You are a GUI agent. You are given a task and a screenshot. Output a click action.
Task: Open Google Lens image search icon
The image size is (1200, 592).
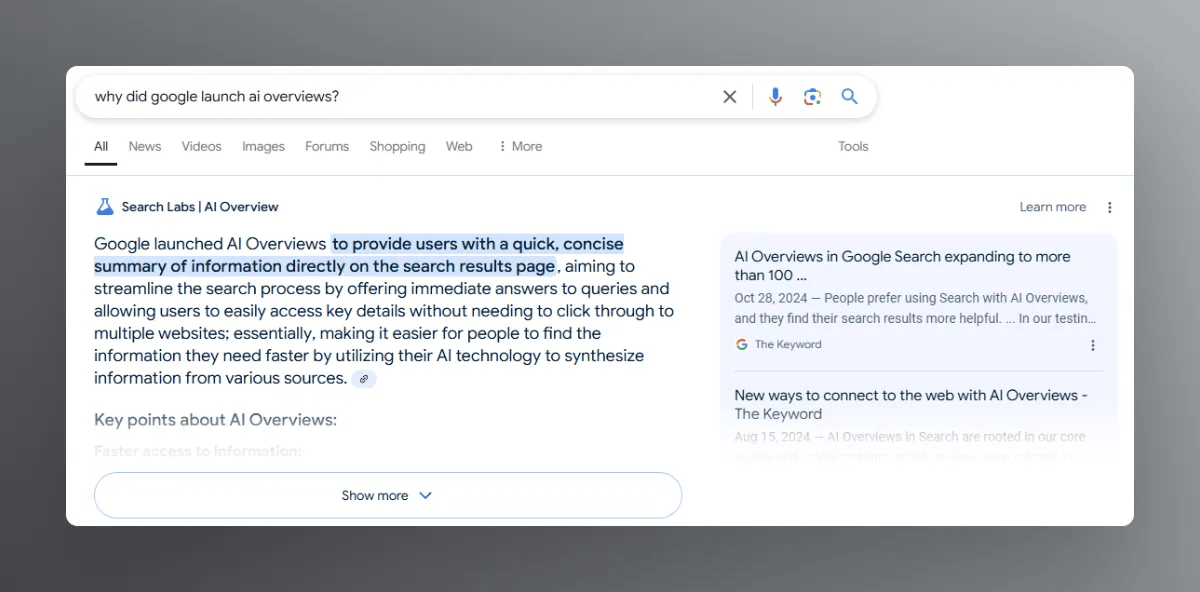pyautogui.click(x=812, y=97)
